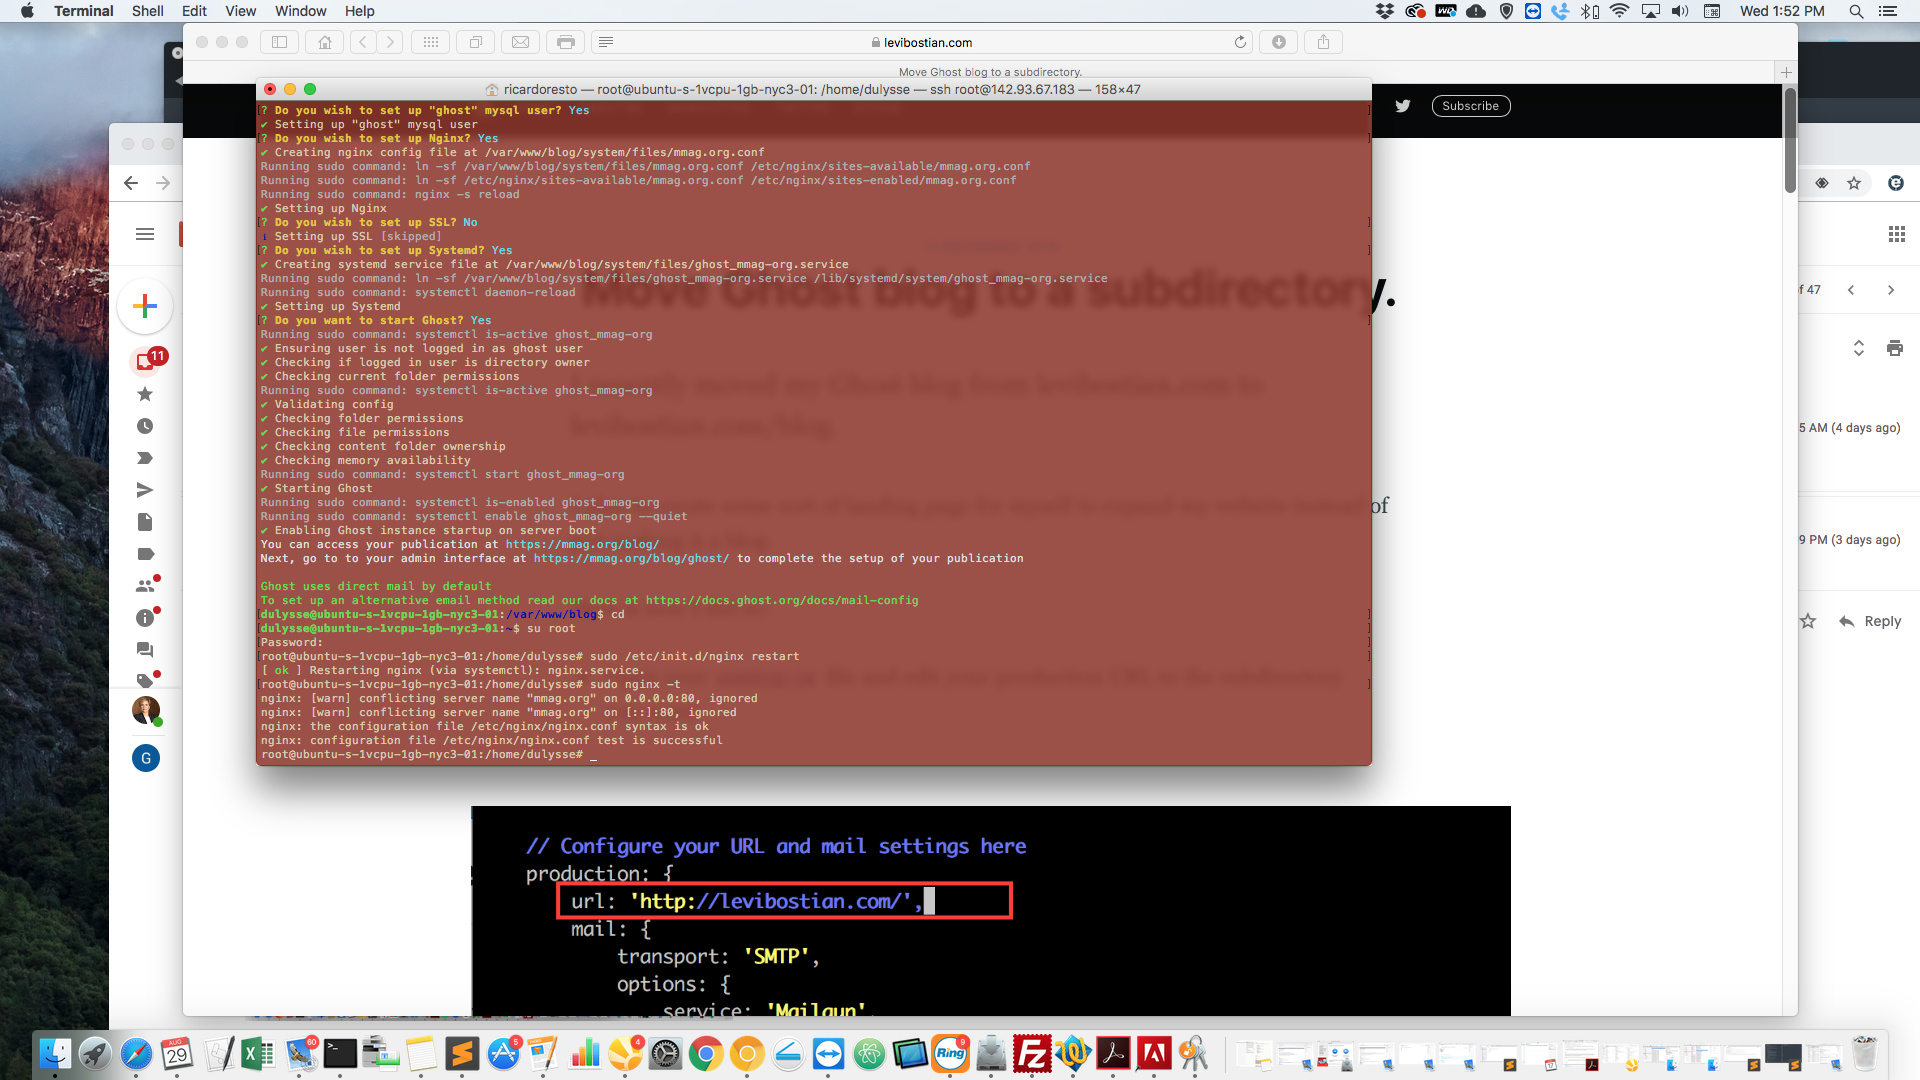The width and height of the screenshot is (1920, 1080).
Task: Click https://mmag.org/blog/ghost/ admin link
Action: tap(631, 558)
